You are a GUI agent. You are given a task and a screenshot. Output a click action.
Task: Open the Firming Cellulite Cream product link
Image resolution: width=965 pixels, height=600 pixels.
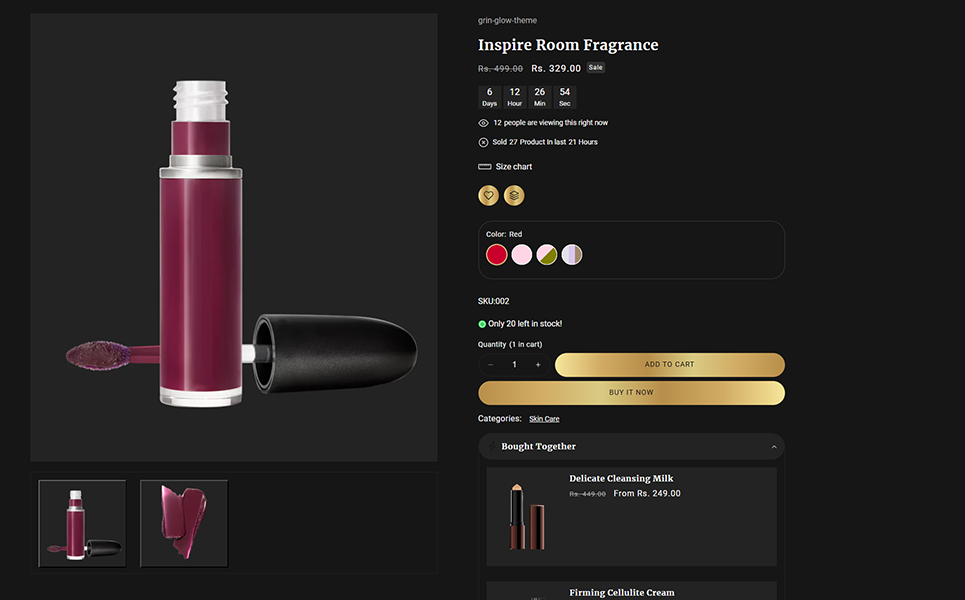click(x=622, y=593)
